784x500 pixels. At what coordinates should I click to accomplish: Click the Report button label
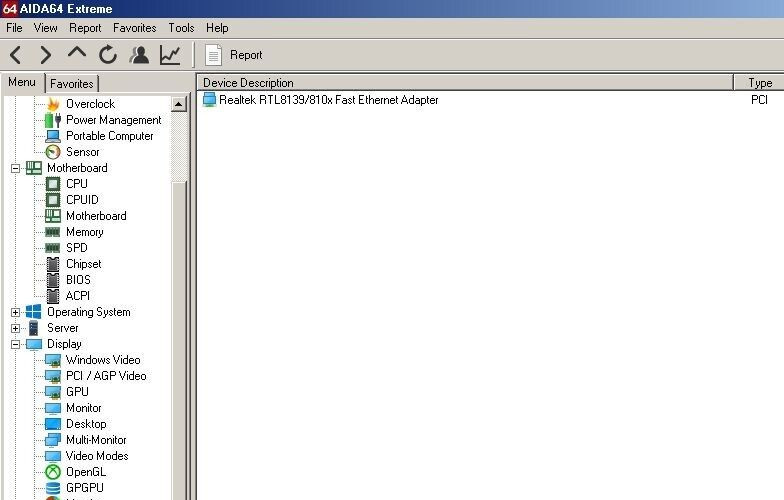click(246, 55)
